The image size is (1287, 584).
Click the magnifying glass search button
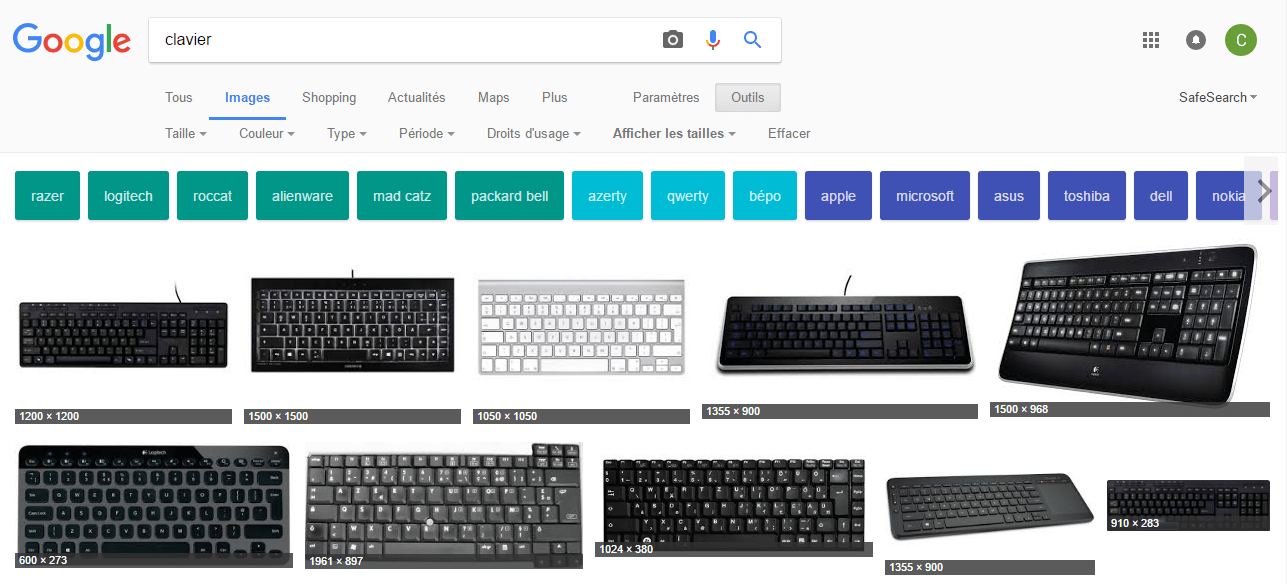pos(752,40)
